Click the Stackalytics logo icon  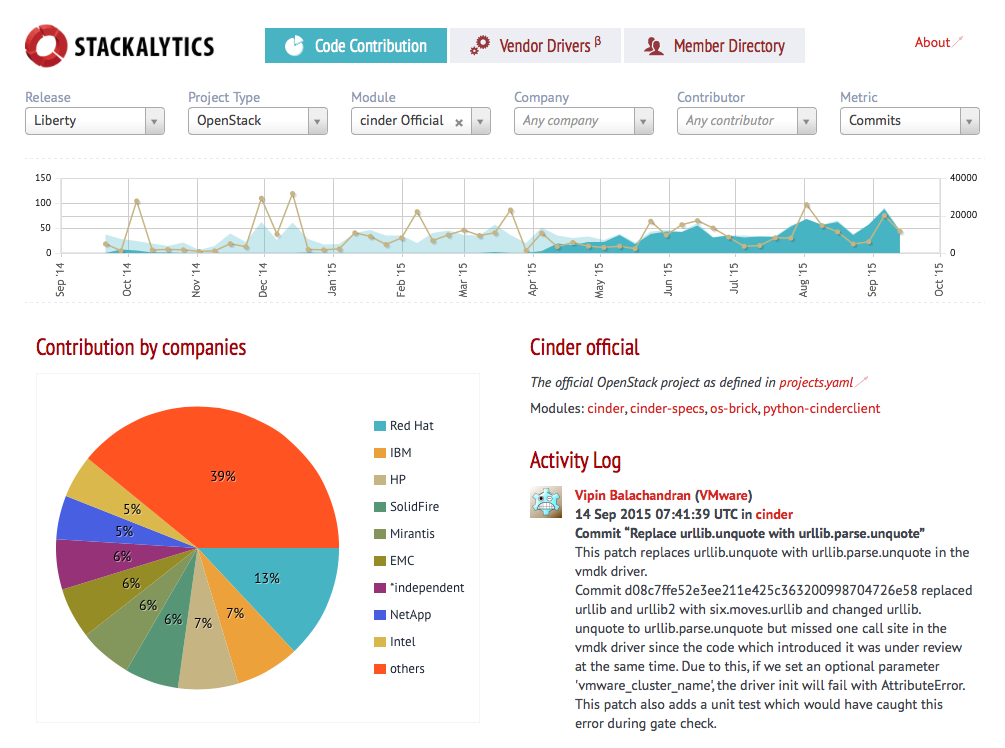click(x=46, y=46)
